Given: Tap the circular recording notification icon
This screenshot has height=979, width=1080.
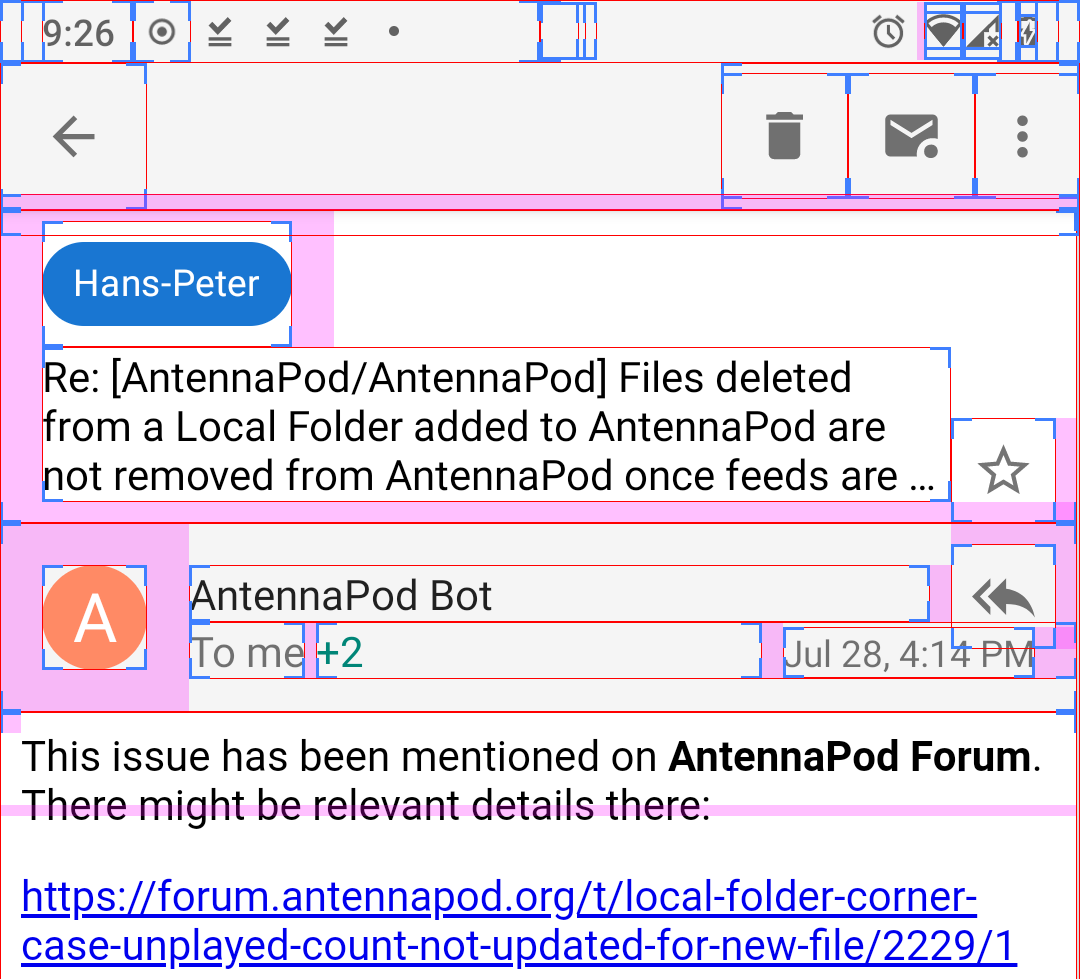Looking at the screenshot, I should (x=162, y=32).
